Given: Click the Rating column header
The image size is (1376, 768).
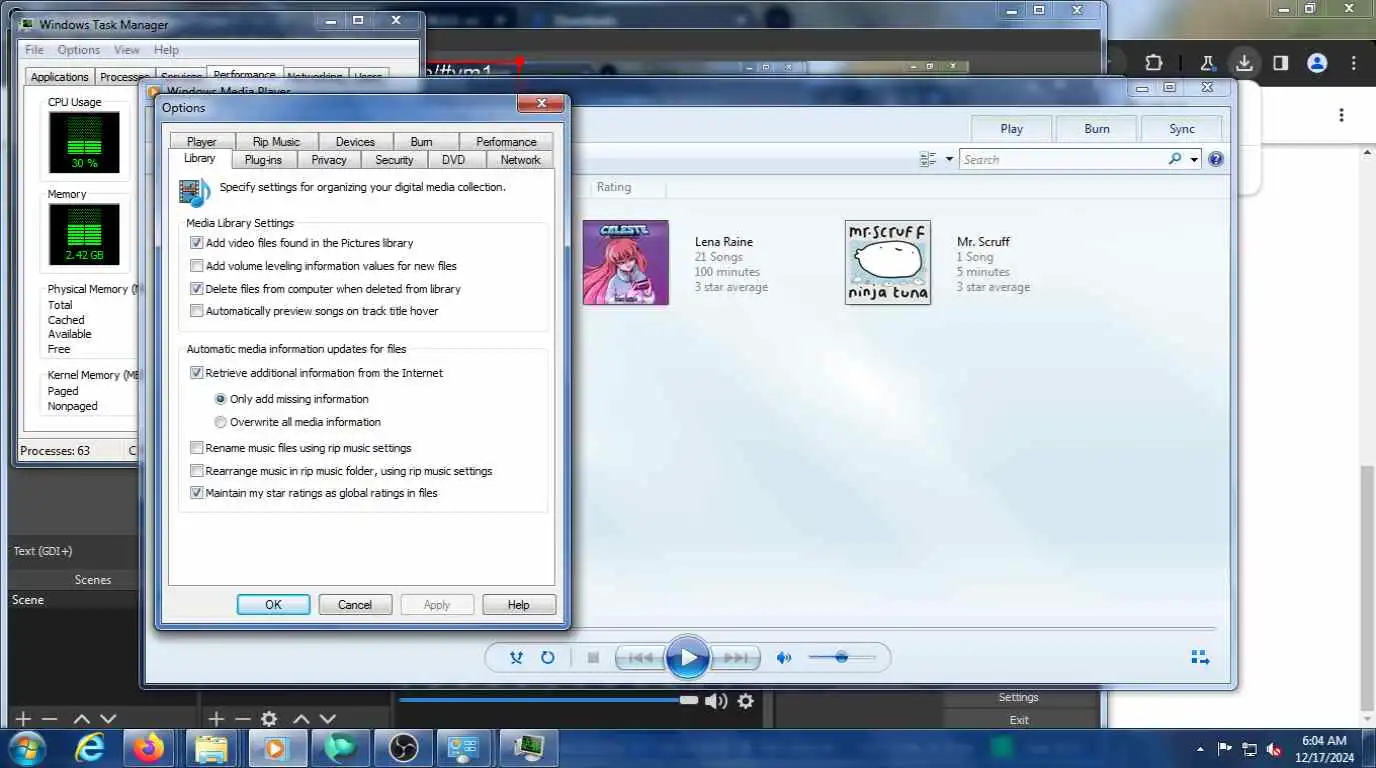Looking at the screenshot, I should point(614,187).
